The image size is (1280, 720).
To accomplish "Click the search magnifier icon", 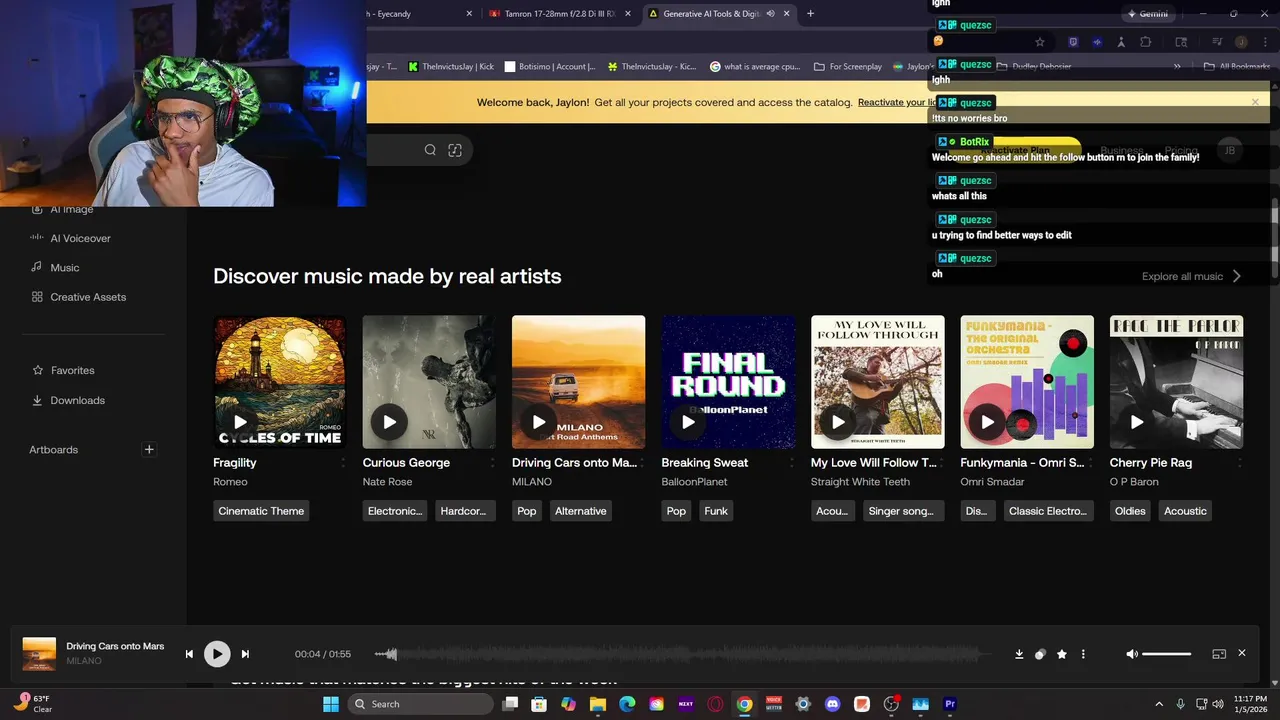I will pos(430,150).
